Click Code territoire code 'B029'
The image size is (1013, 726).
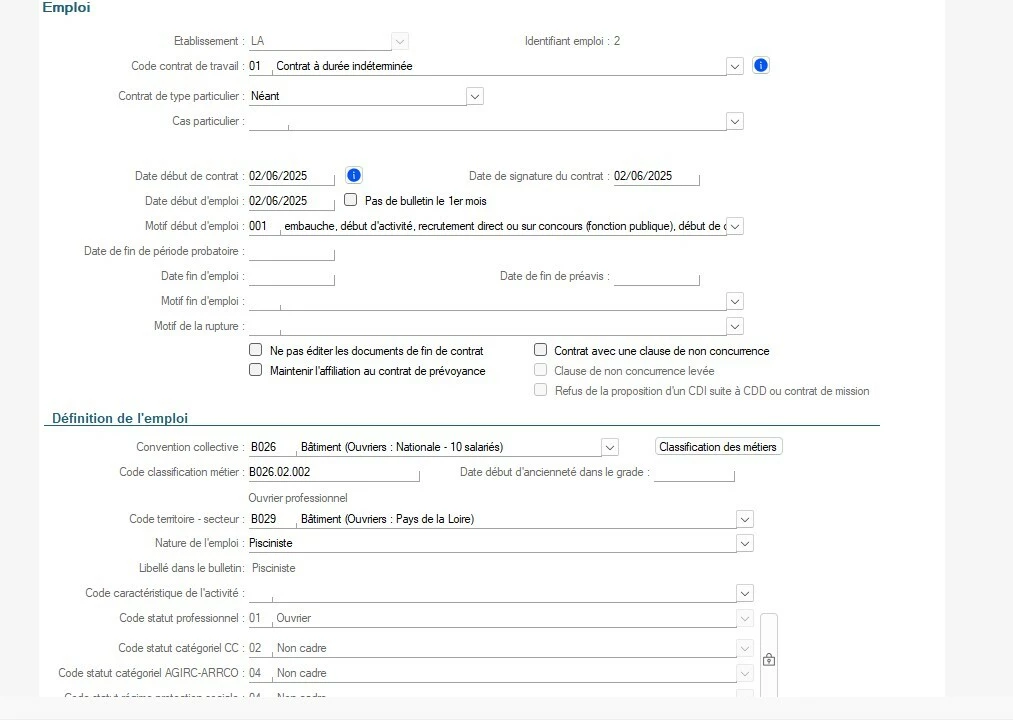264,519
